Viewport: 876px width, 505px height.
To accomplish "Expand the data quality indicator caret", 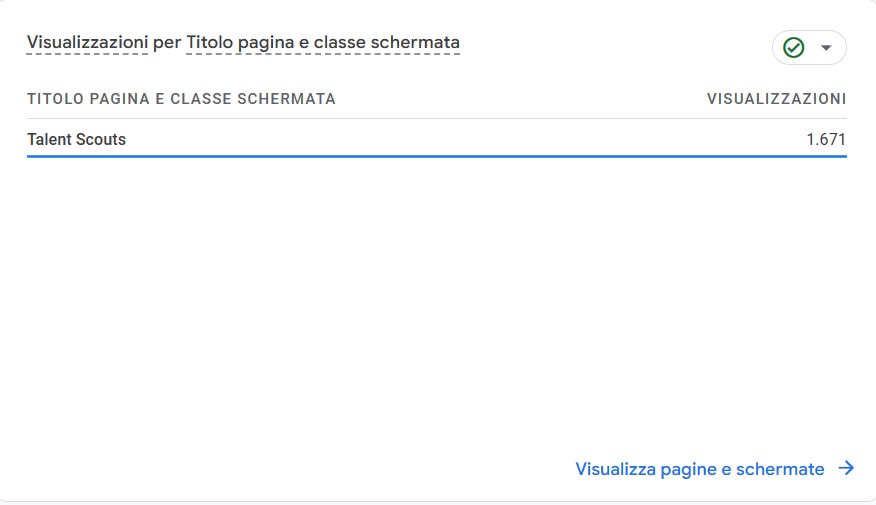I will (826, 48).
